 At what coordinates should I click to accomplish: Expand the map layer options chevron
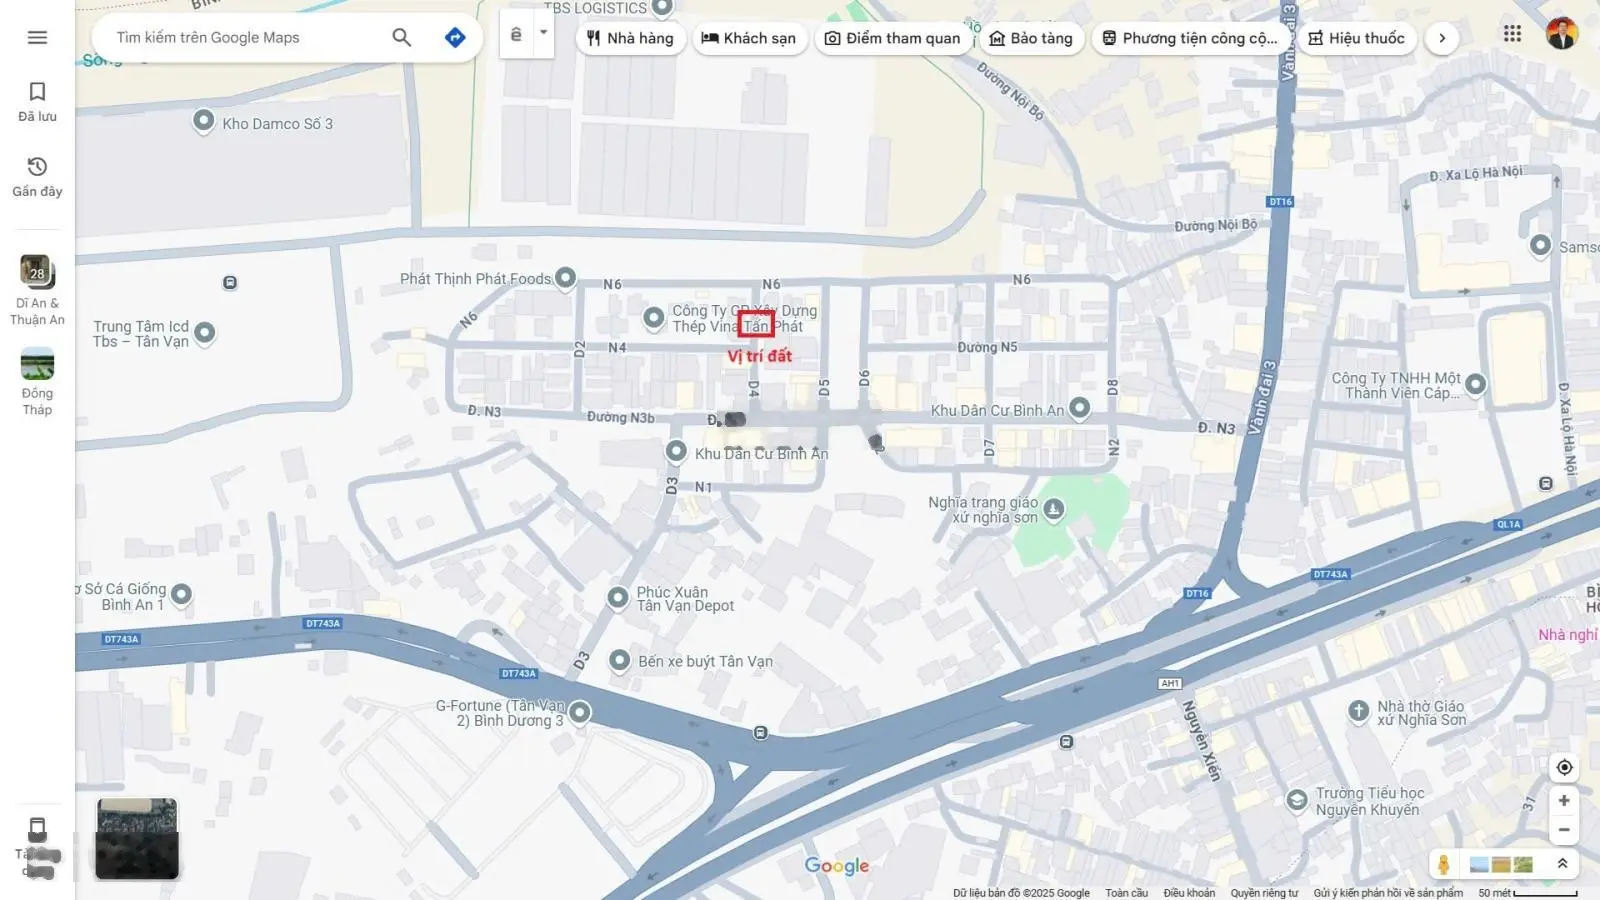tap(1562, 864)
